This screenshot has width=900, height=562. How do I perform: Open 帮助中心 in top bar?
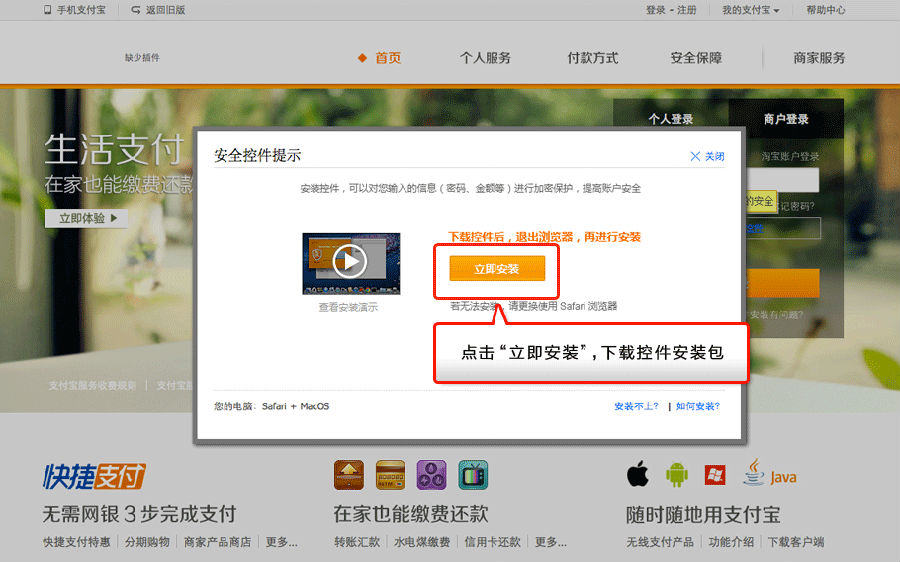[x=825, y=10]
